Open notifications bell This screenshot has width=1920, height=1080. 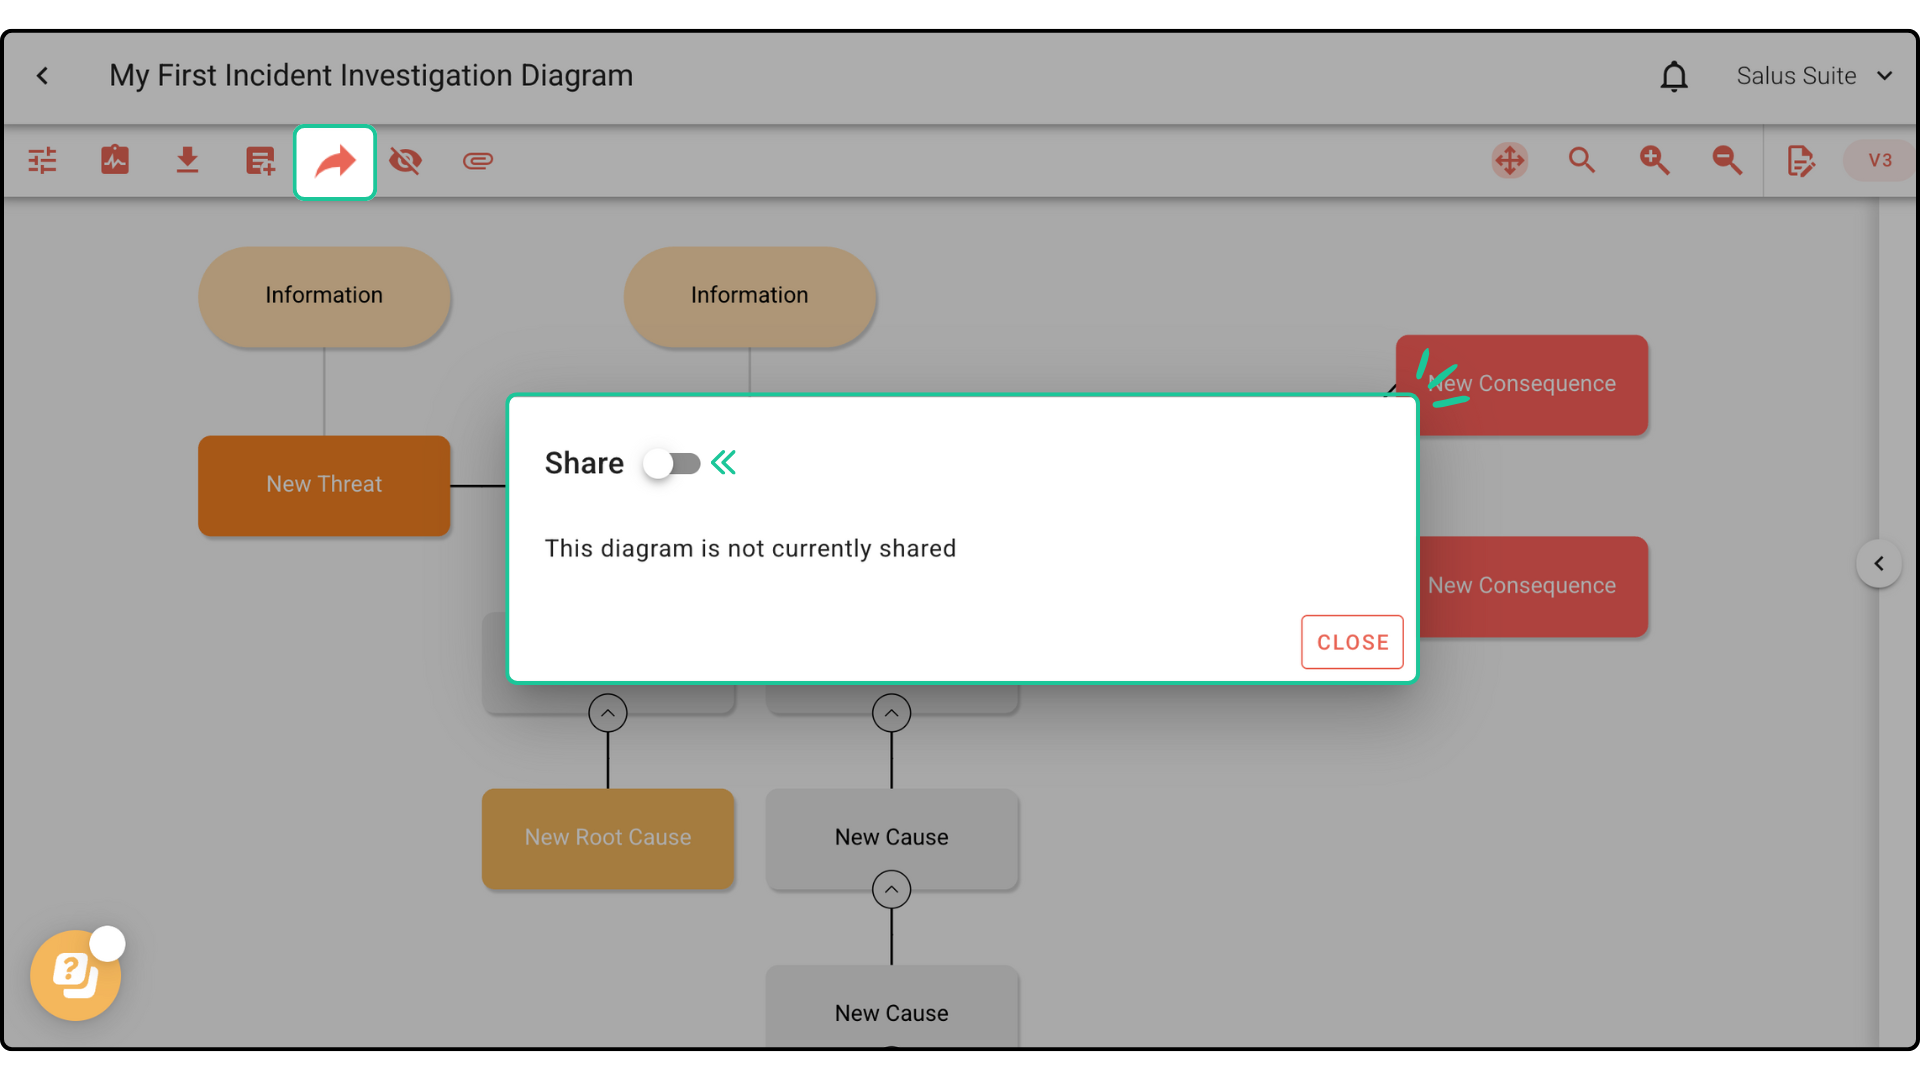tap(1674, 76)
